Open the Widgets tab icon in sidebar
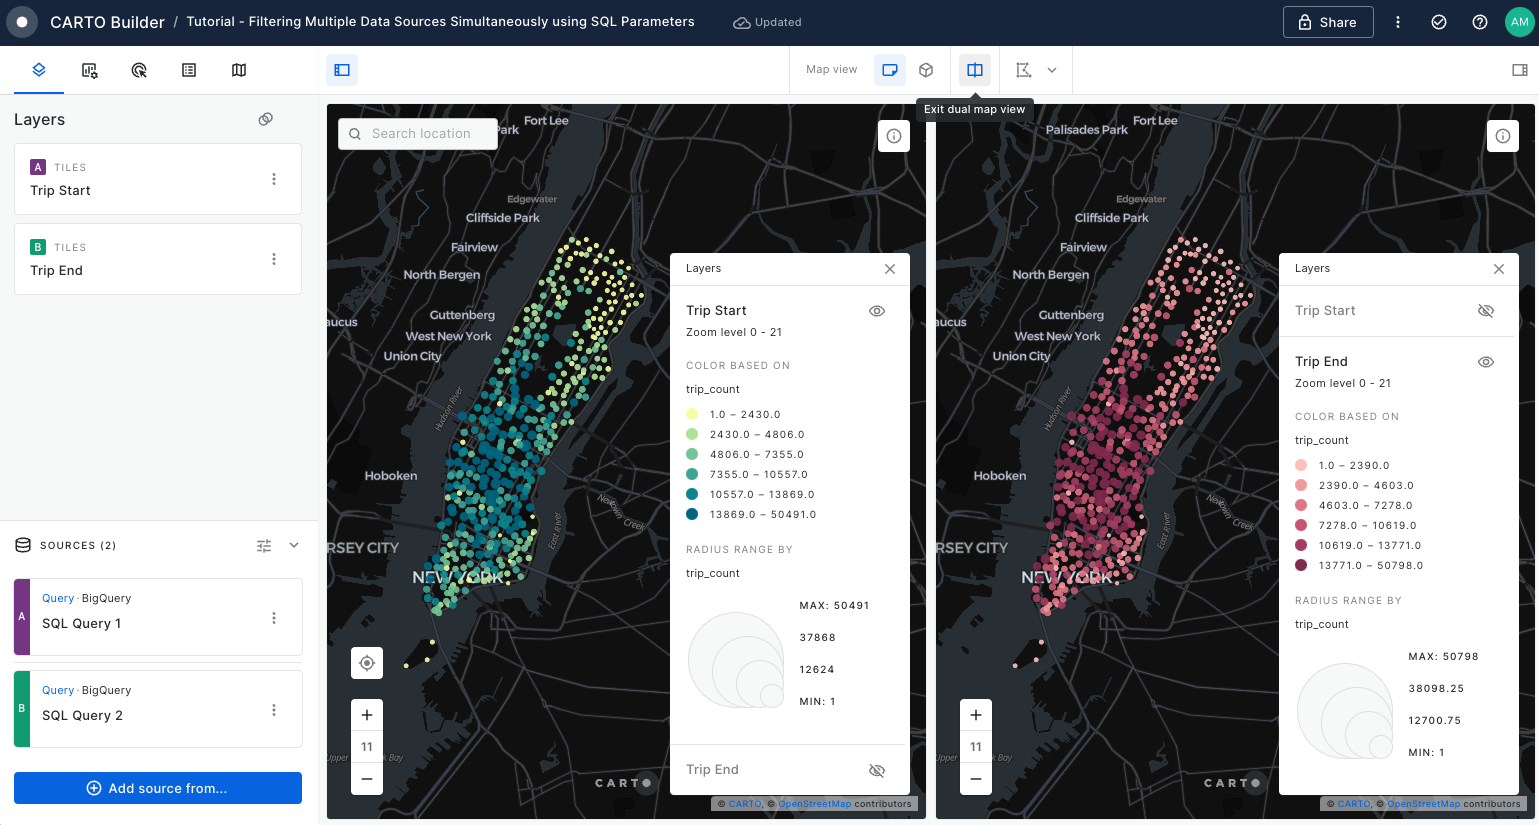This screenshot has width=1539, height=825. click(x=89, y=70)
